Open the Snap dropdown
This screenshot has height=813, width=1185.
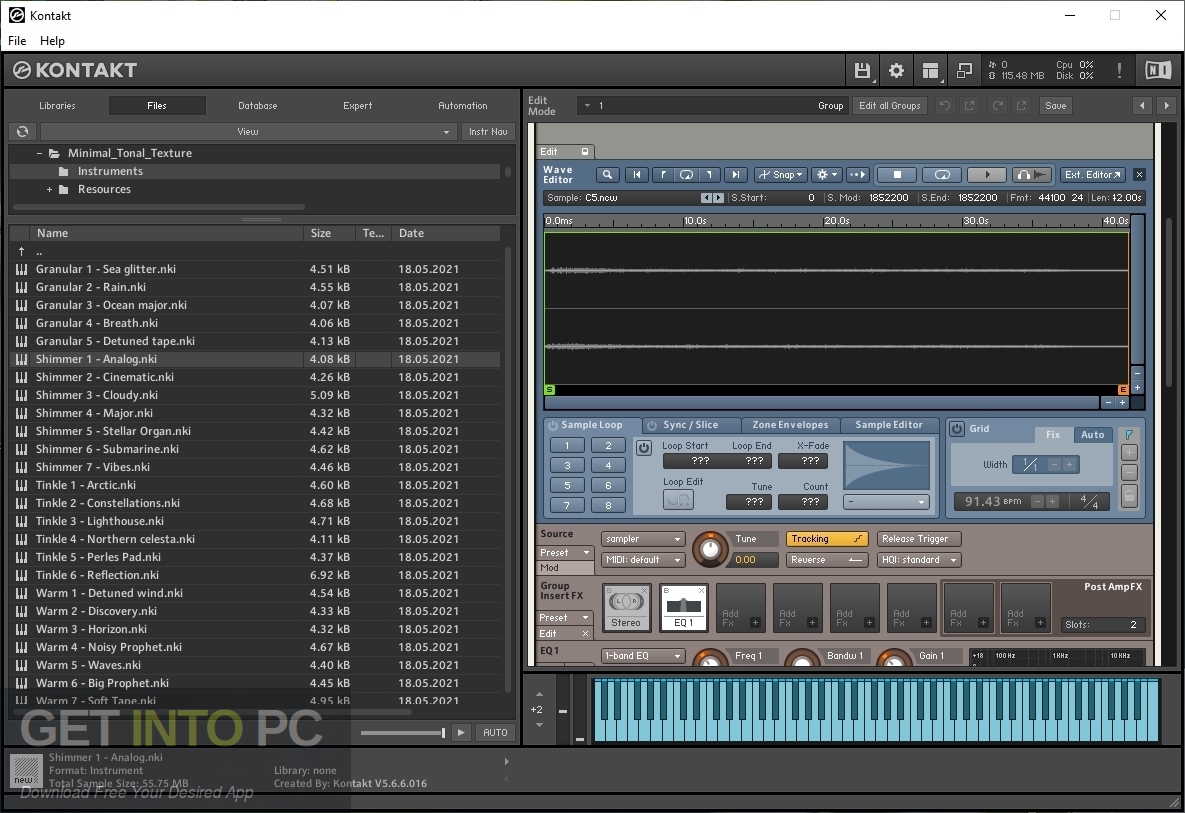781,175
